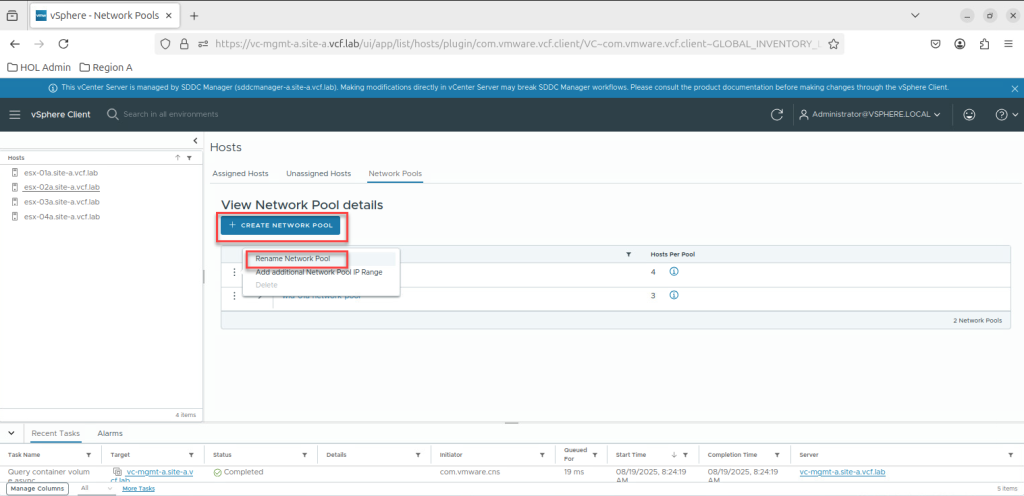Open the Region A bookmarks folder
Viewport: 1024px width, 496px height.
[x=106, y=67]
